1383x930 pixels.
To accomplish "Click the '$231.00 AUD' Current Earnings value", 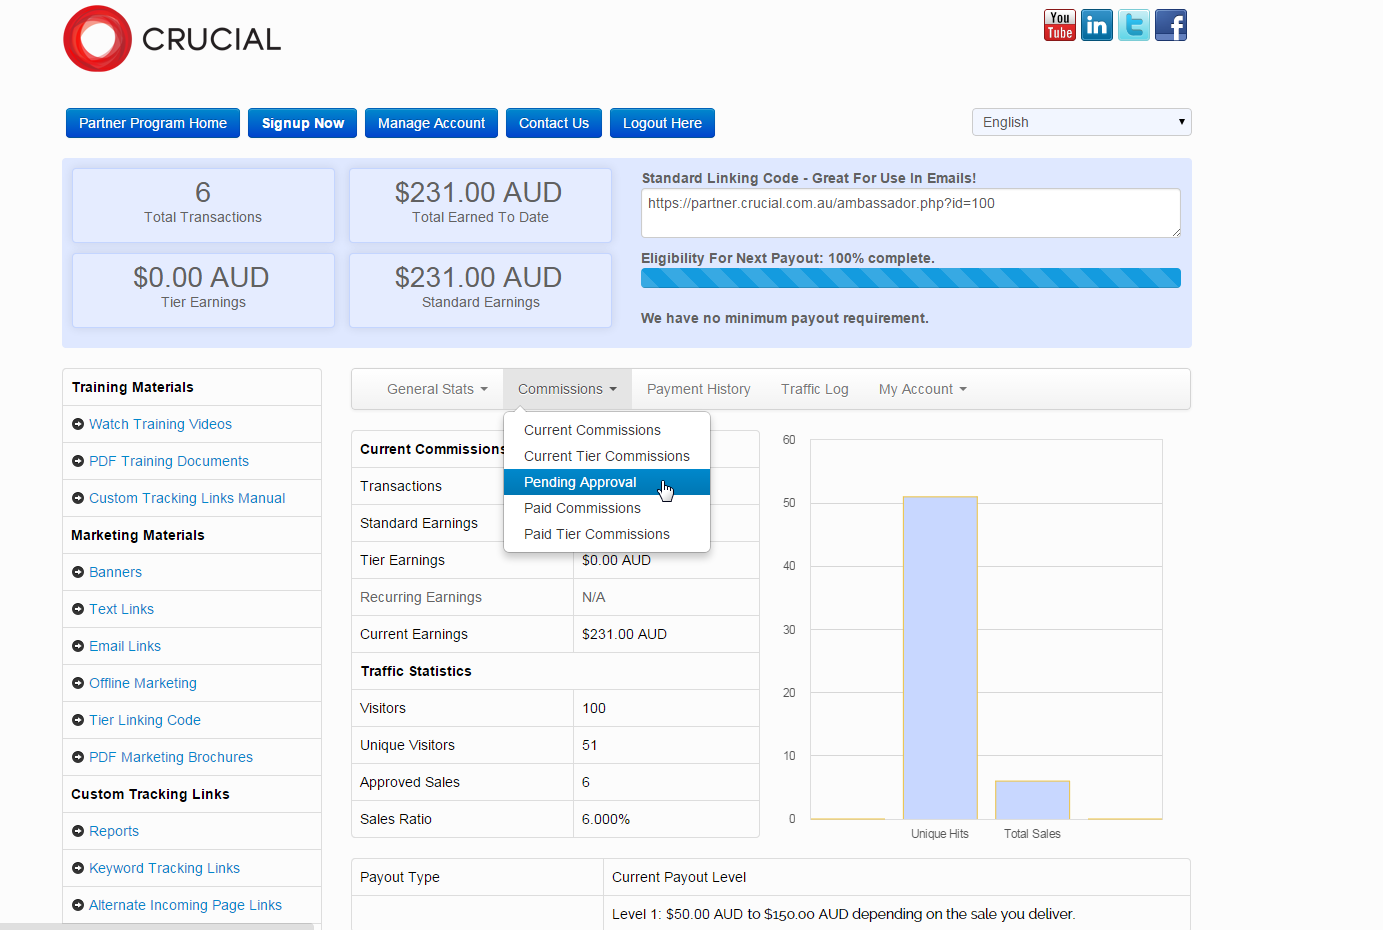I will [x=624, y=634].
